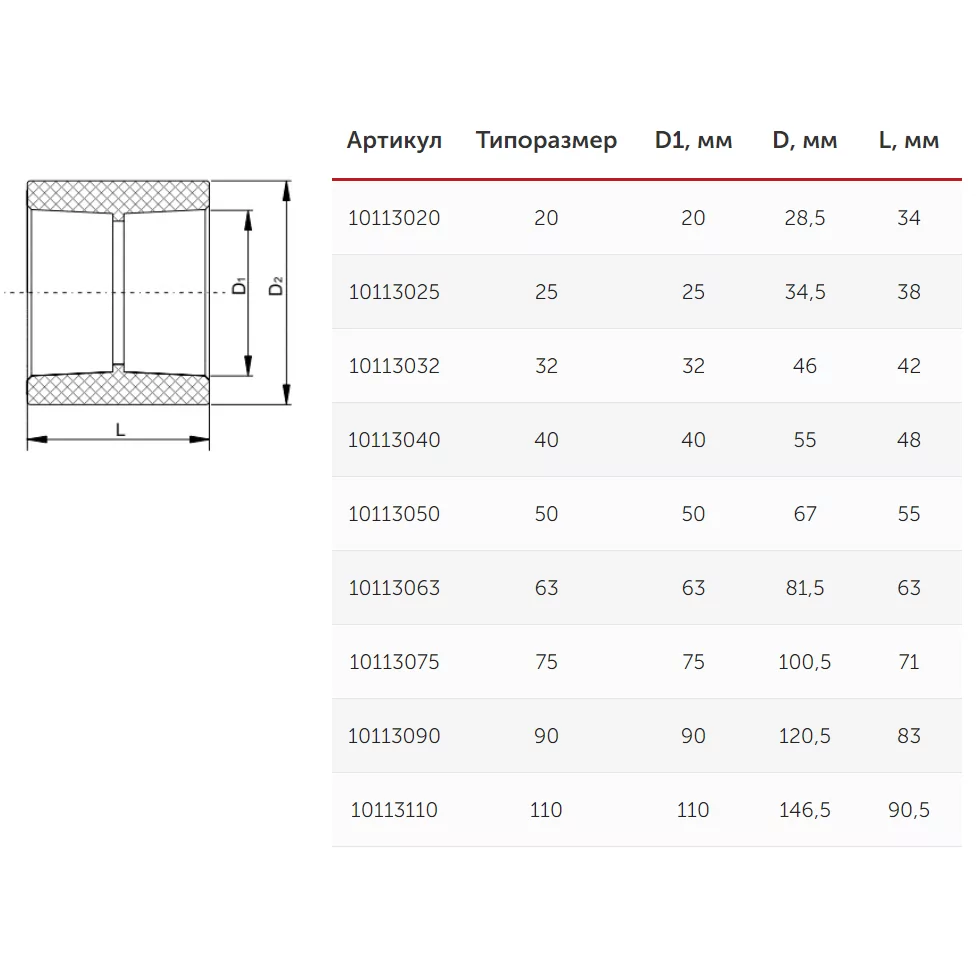This screenshot has width=976, height=976.
Task: Click the L value 34
Action: [908, 218]
